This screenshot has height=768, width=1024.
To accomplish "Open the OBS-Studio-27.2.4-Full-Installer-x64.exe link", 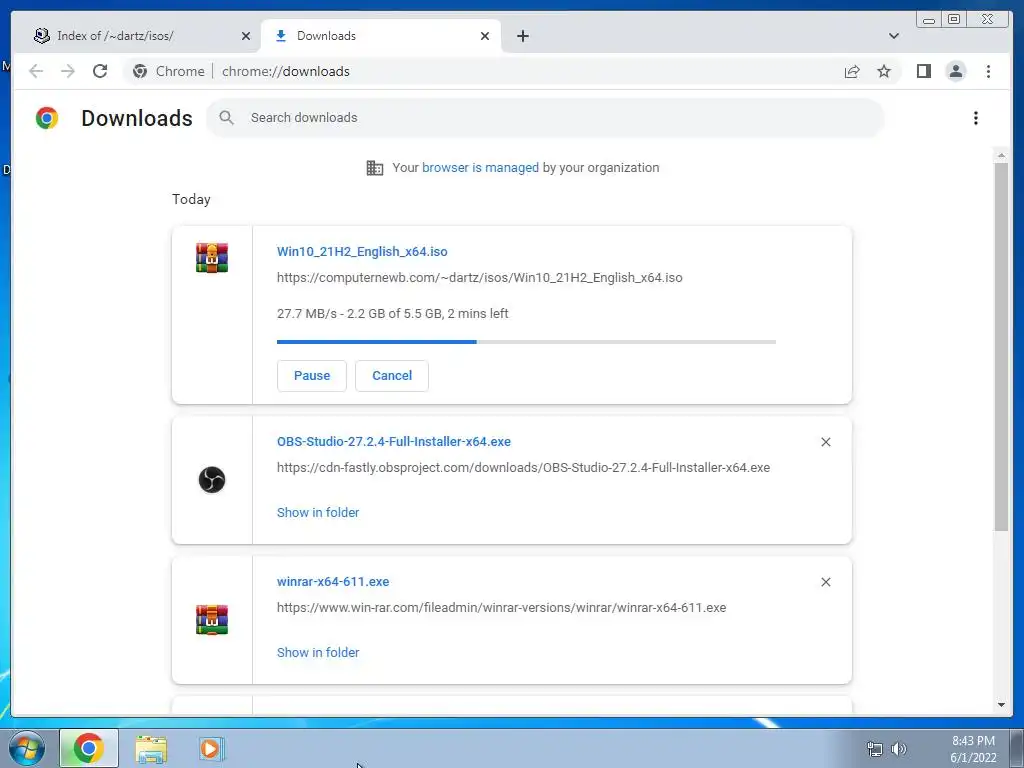I will click(394, 441).
